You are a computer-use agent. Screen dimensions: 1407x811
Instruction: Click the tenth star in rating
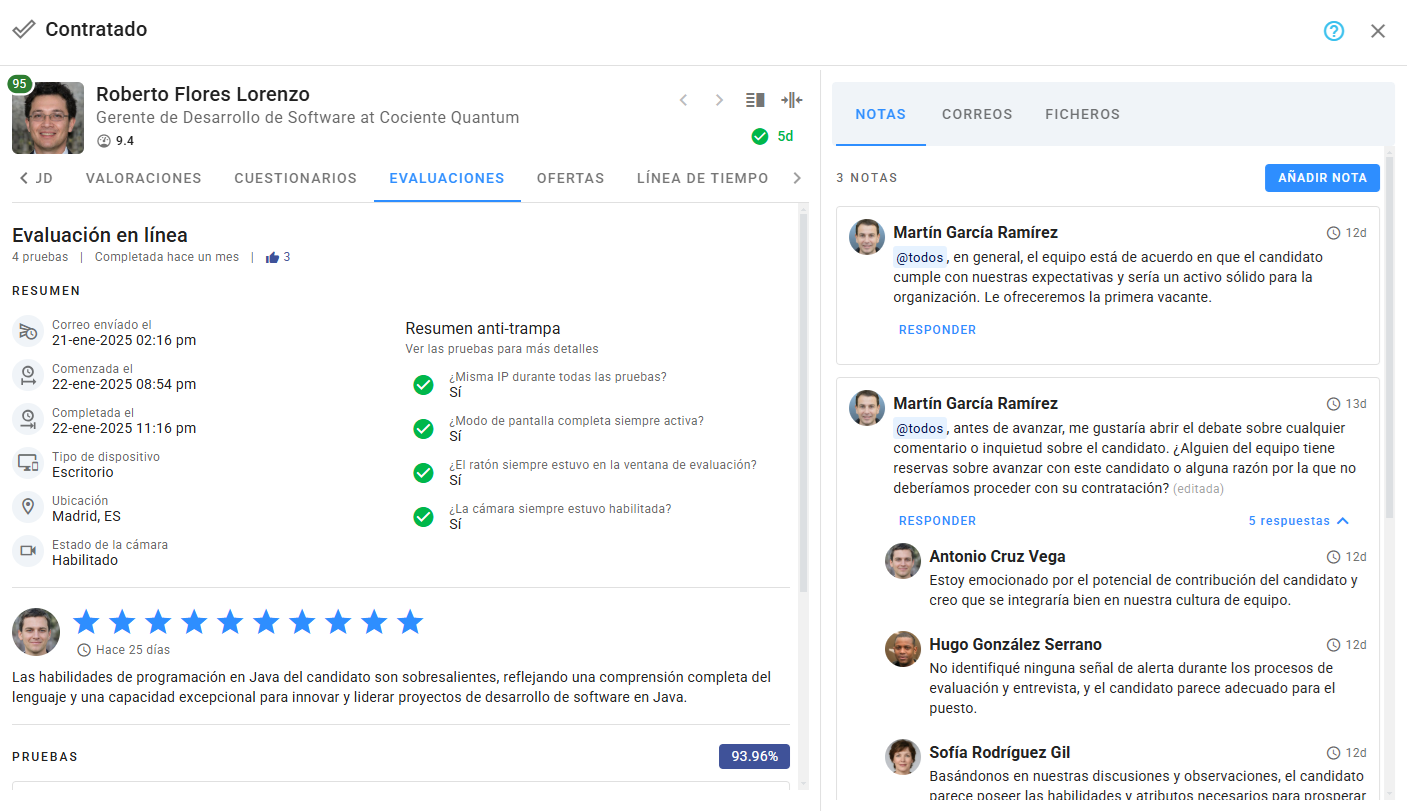click(410, 622)
